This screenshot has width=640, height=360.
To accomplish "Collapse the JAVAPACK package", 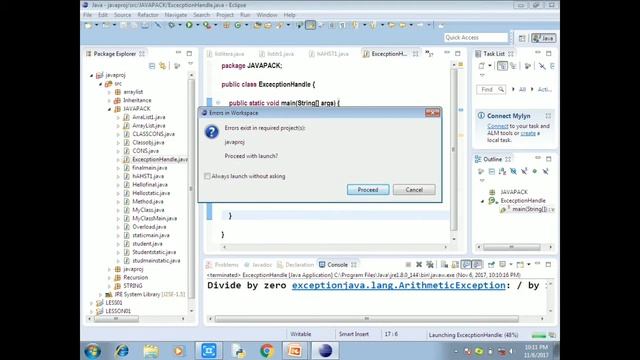I will pyautogui.click(x=109, y=109).
